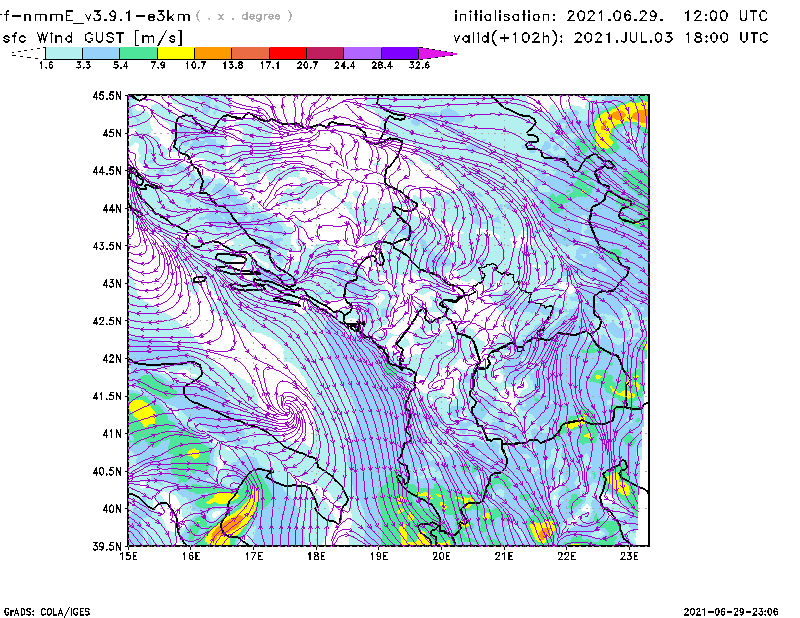800x618 pixels.
Task: Click the 'GrADS: COLA/IGES' footer credit
Action: coord(47,612)
